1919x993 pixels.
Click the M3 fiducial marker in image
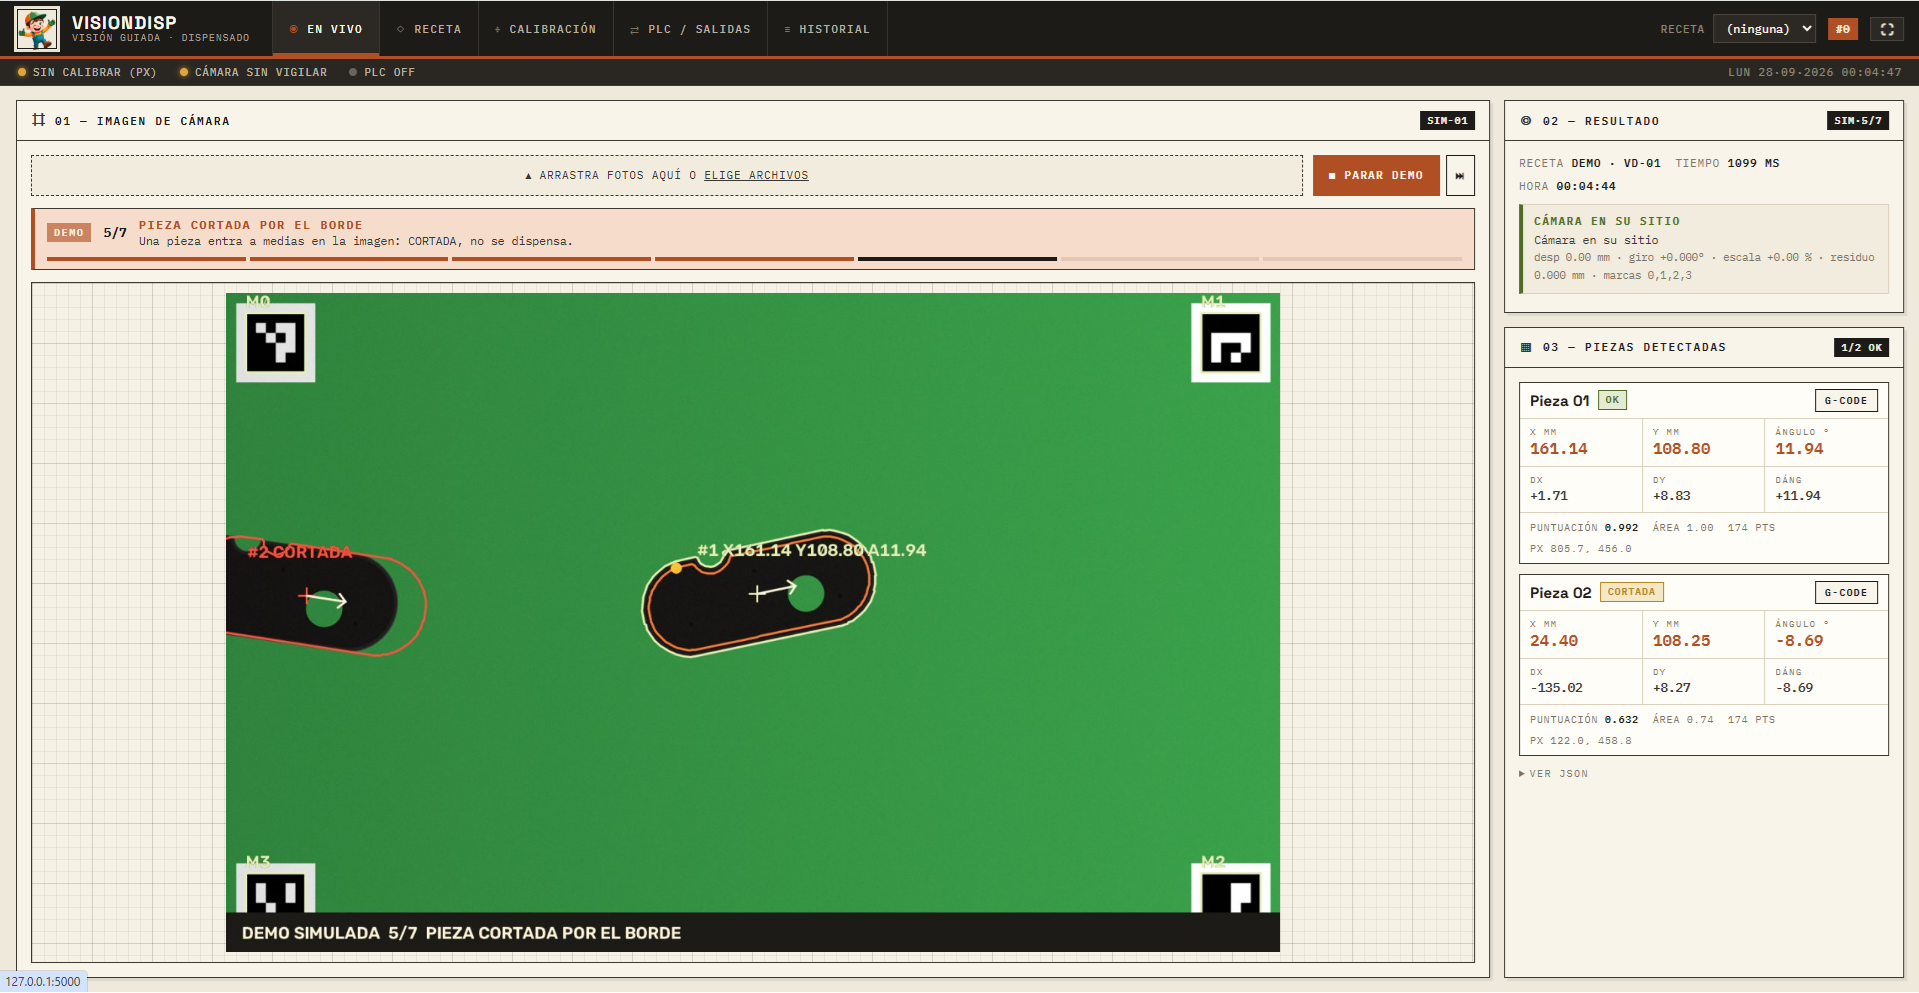[x=275, y=888]
